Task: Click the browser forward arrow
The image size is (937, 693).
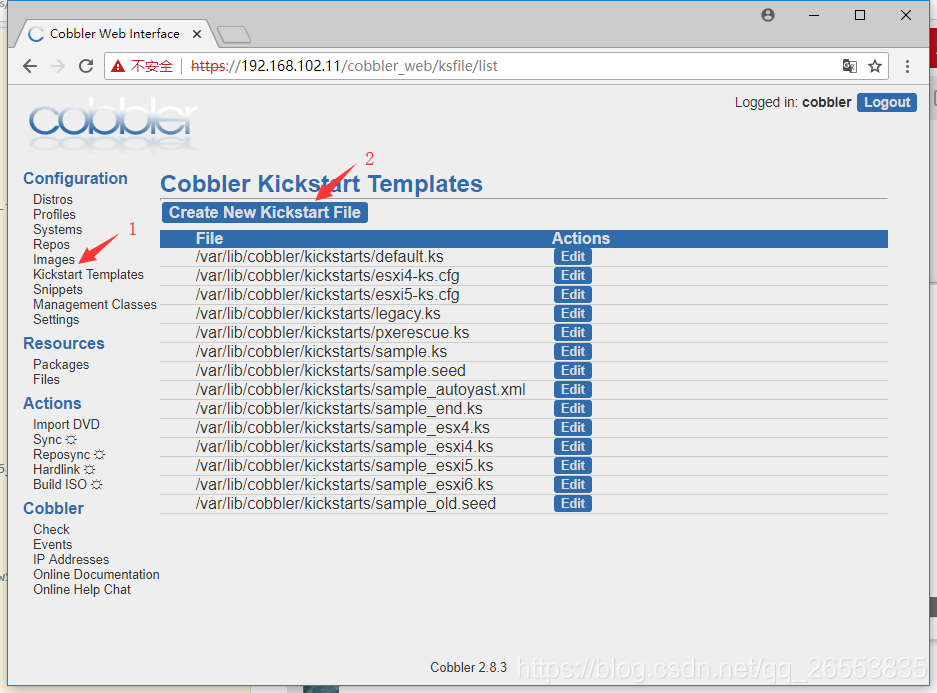Action: tap(58, 66)
